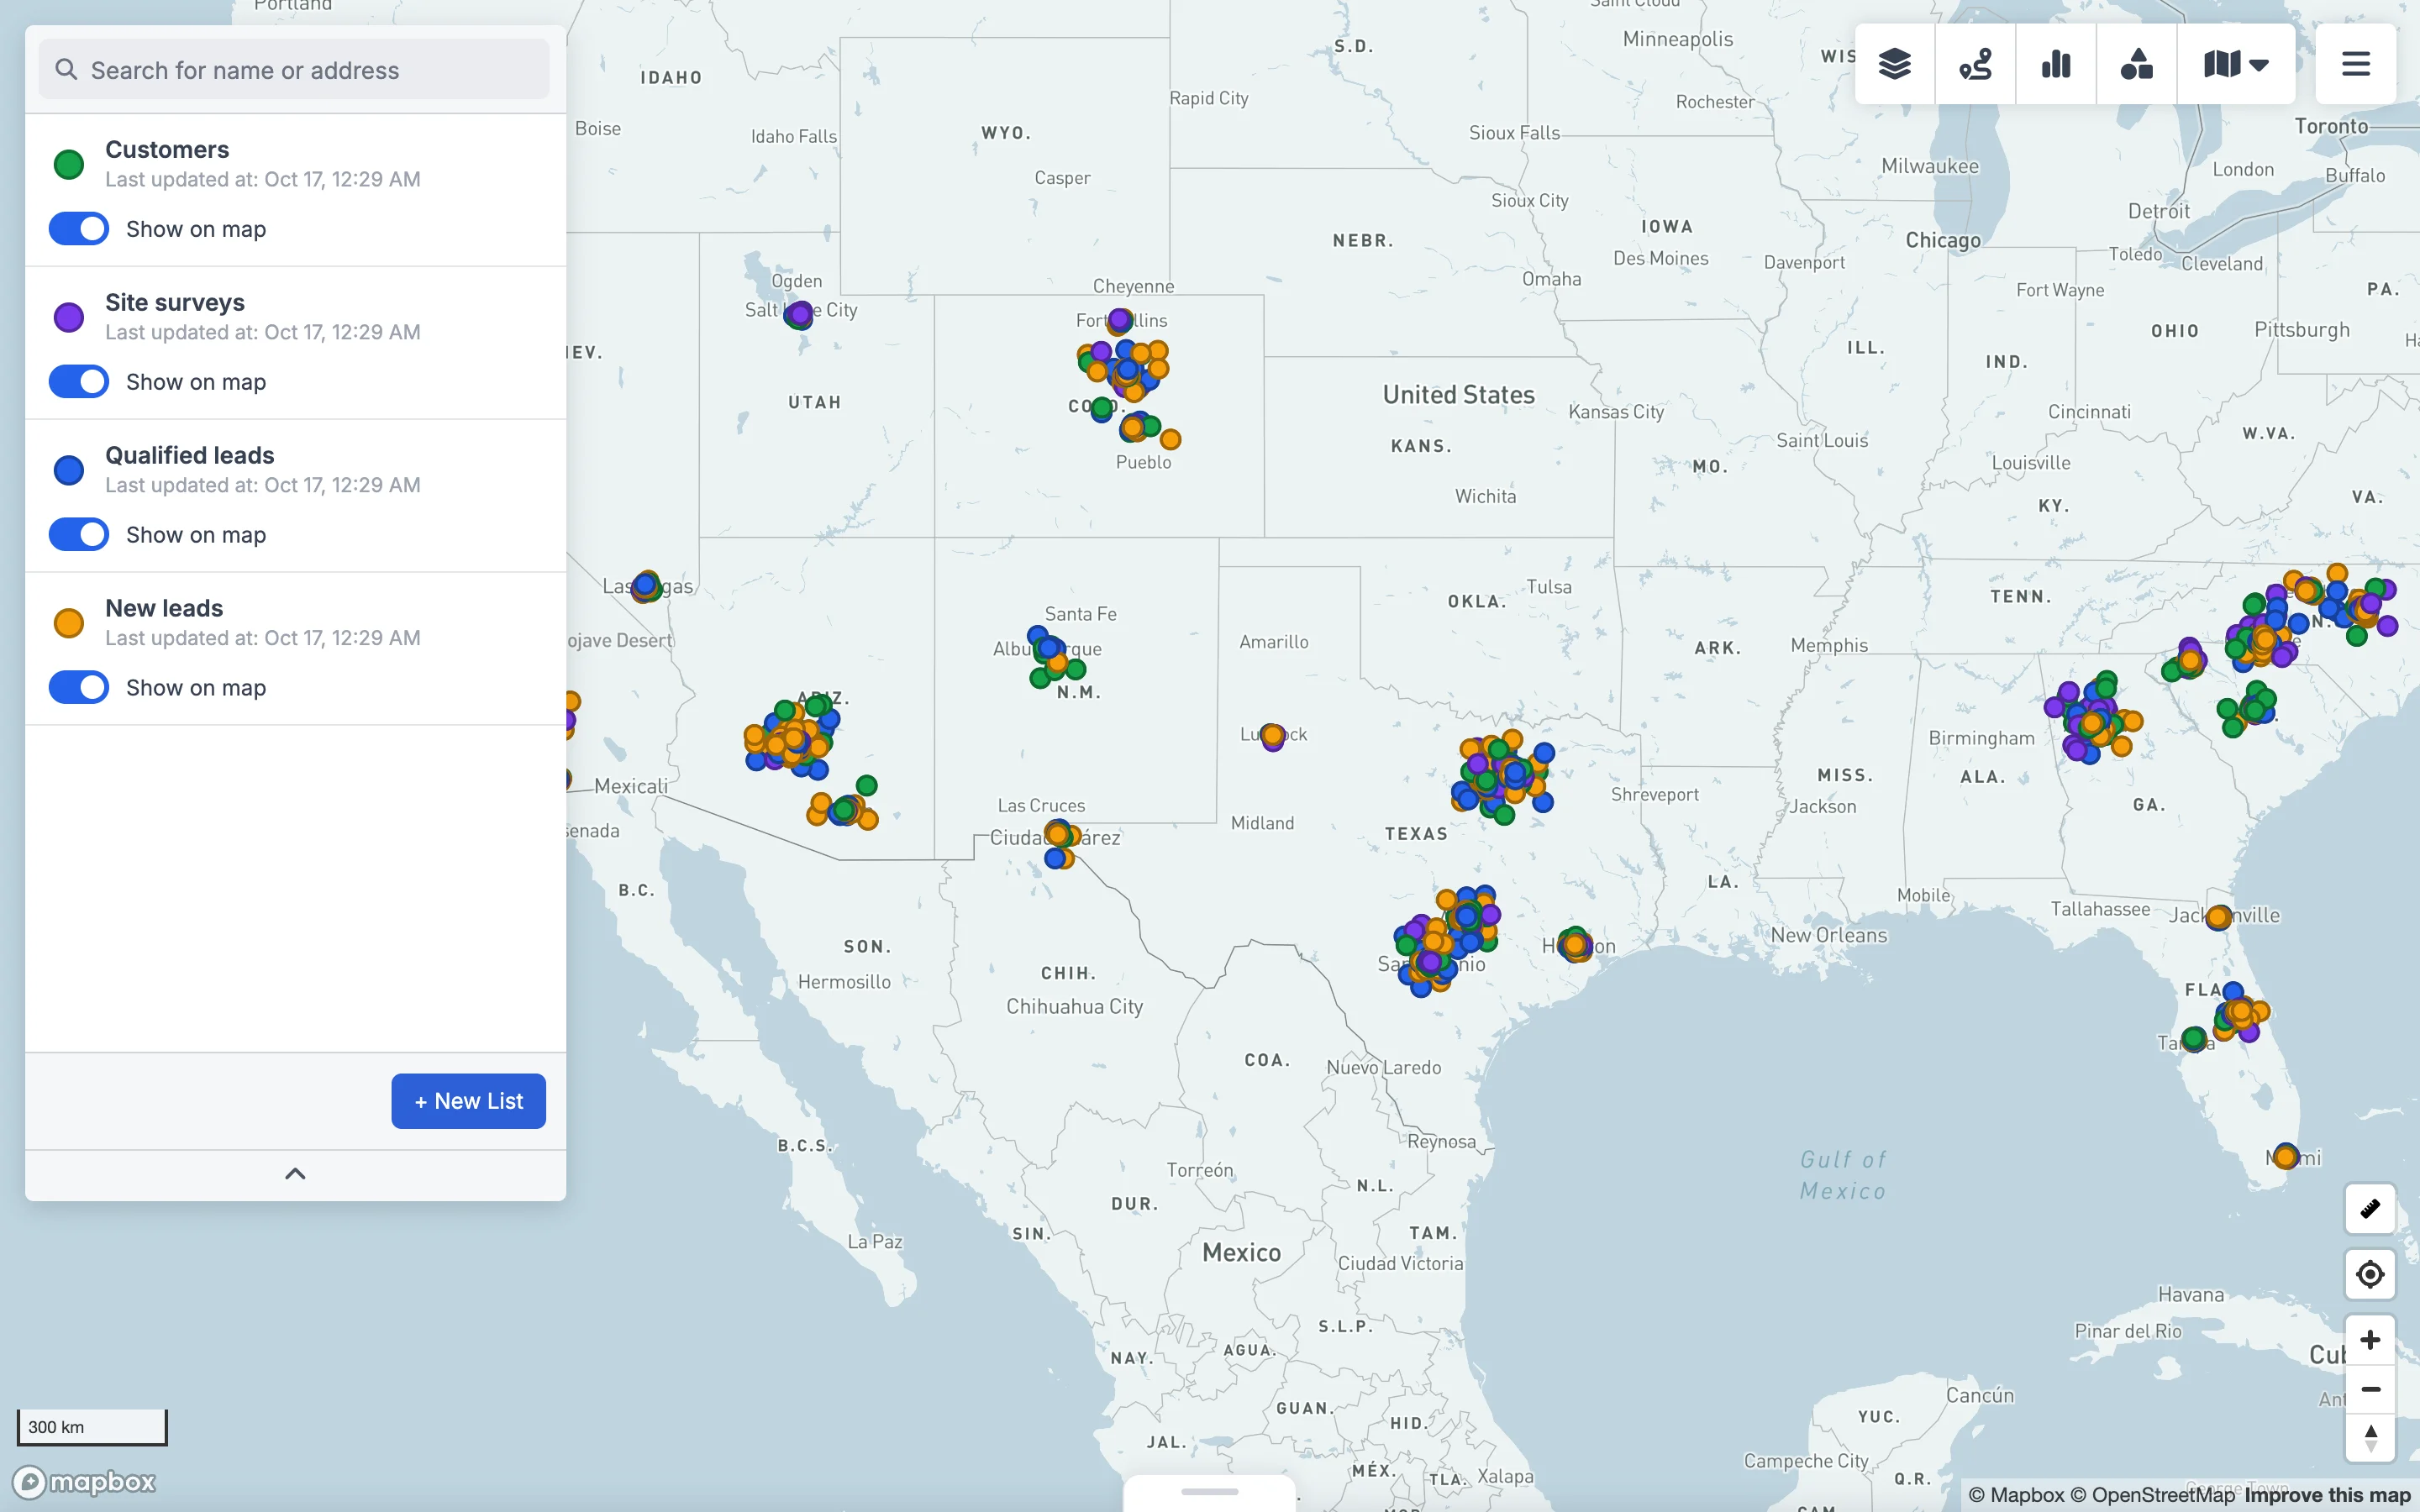Pull up the bottom drawer handle

coord(1210,1491)
